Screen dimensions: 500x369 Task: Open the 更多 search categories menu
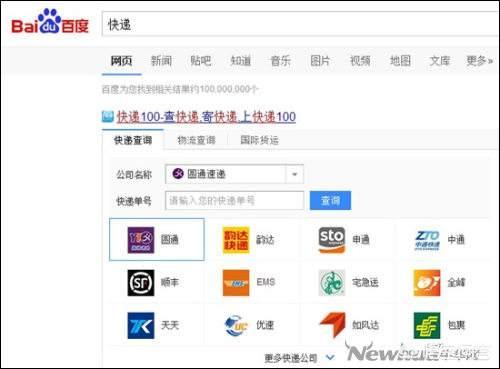(x=479, y=61)
